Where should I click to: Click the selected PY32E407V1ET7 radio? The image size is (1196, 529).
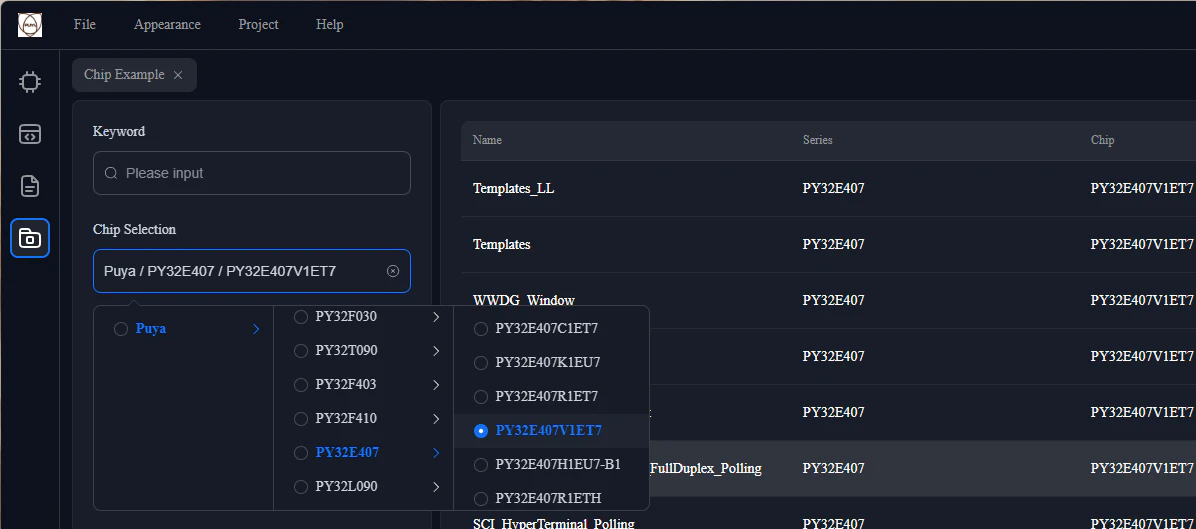(x=481, y=431)
